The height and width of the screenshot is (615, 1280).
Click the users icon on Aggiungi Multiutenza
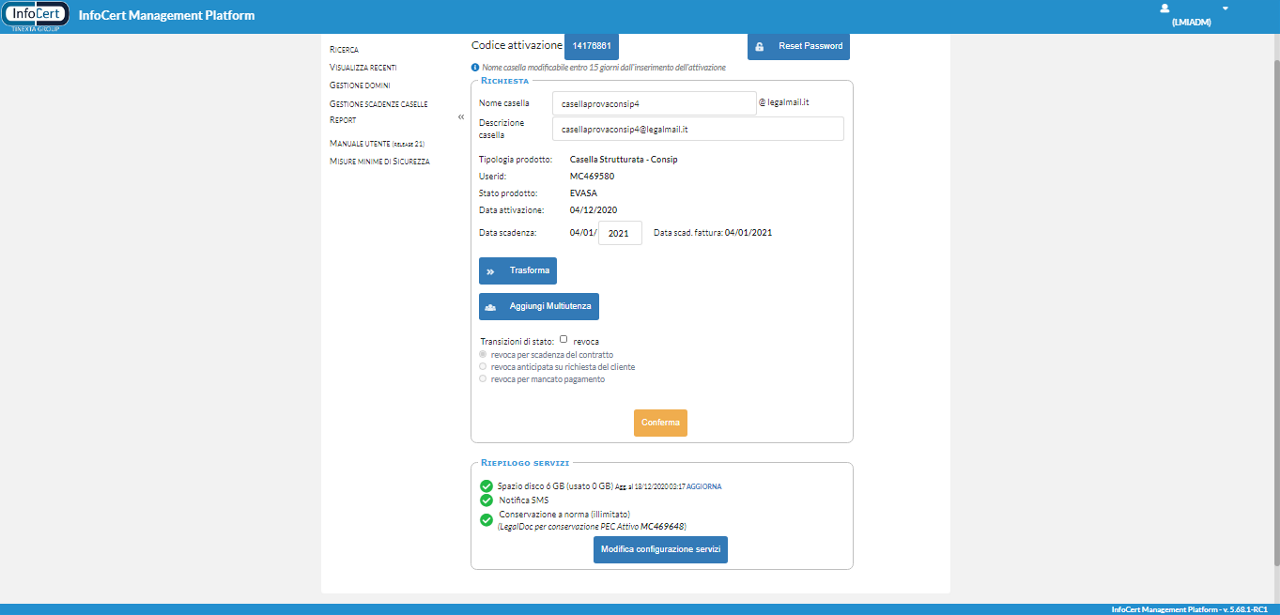[491, 306]
